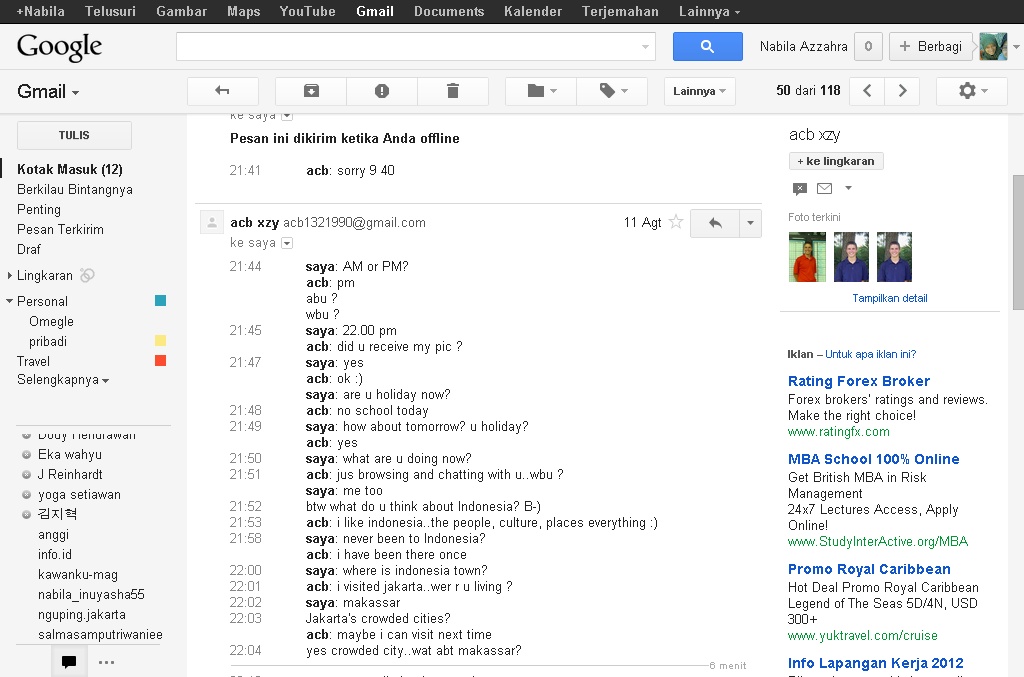Delete conversation with trash icon
1024x677 pixels.
click(453, 91)
